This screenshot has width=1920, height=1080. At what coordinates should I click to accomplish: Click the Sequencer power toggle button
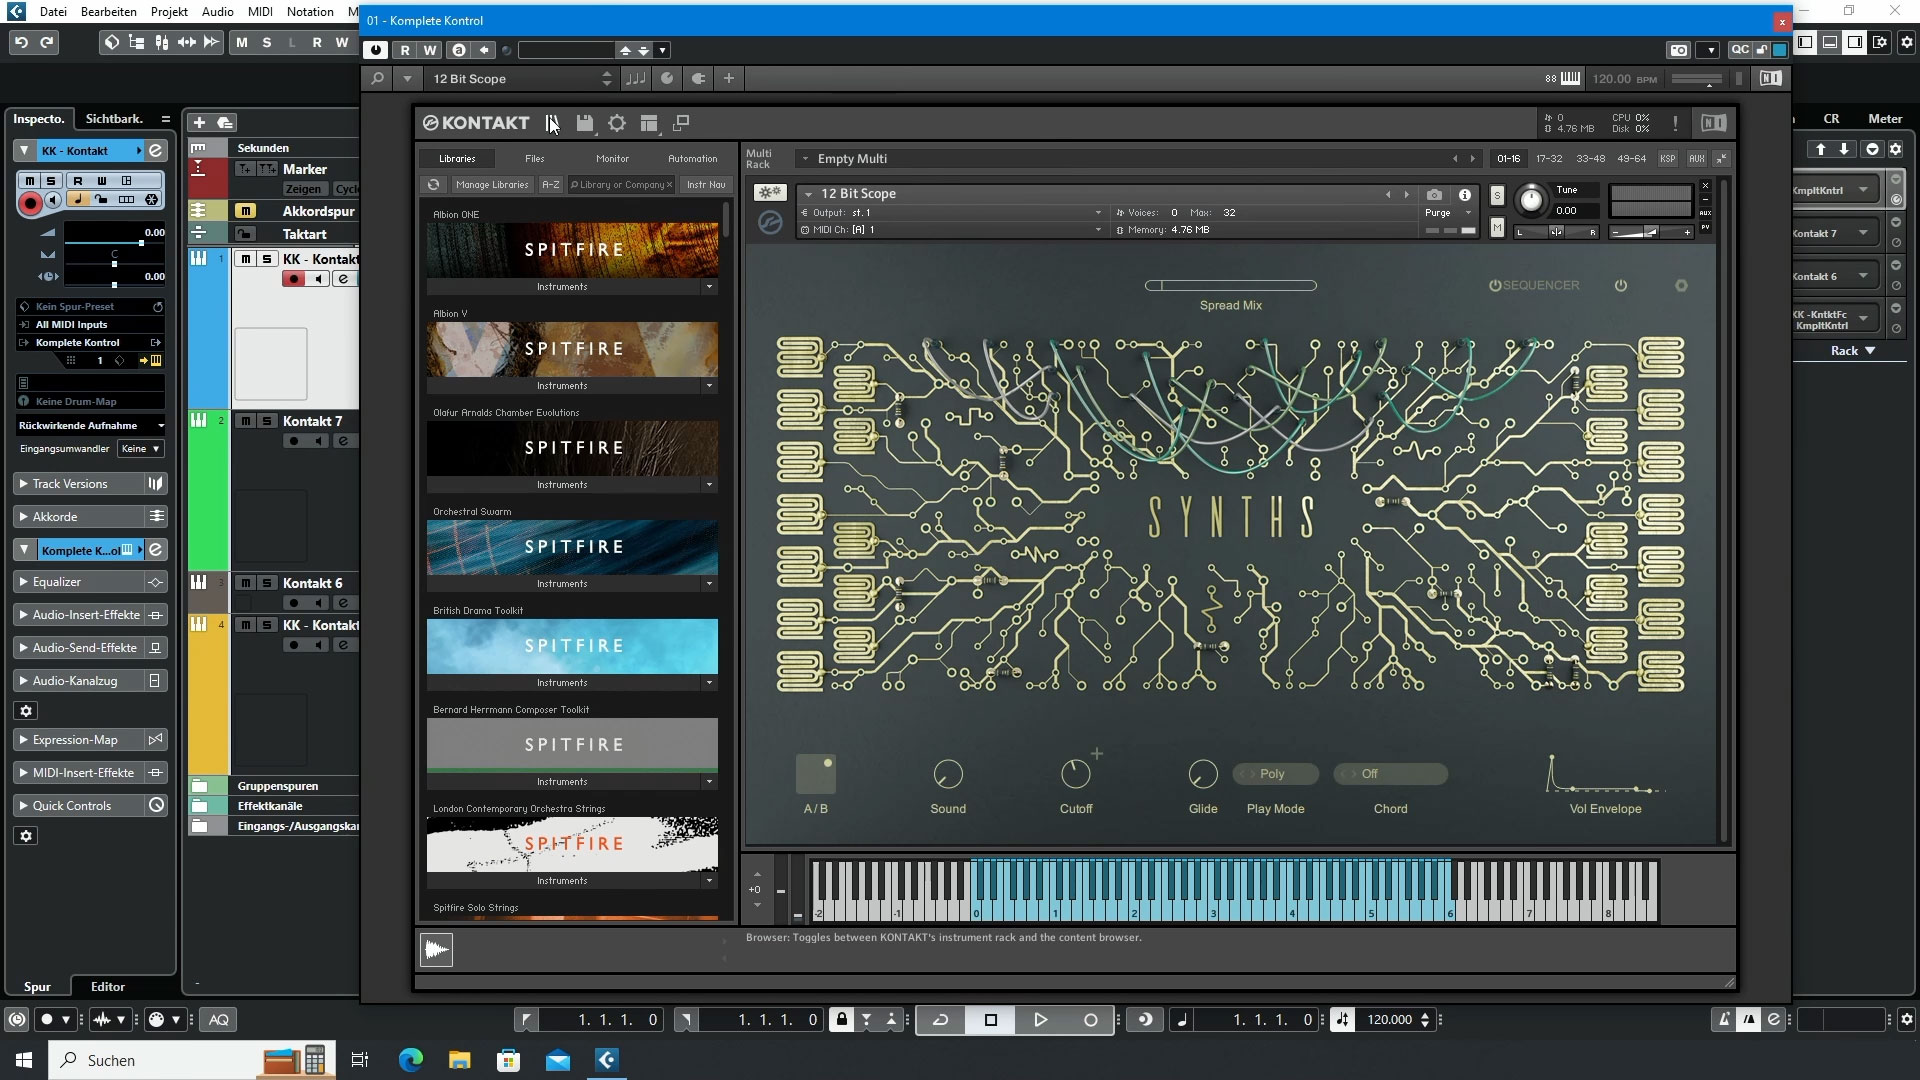tap(1491, 285)
